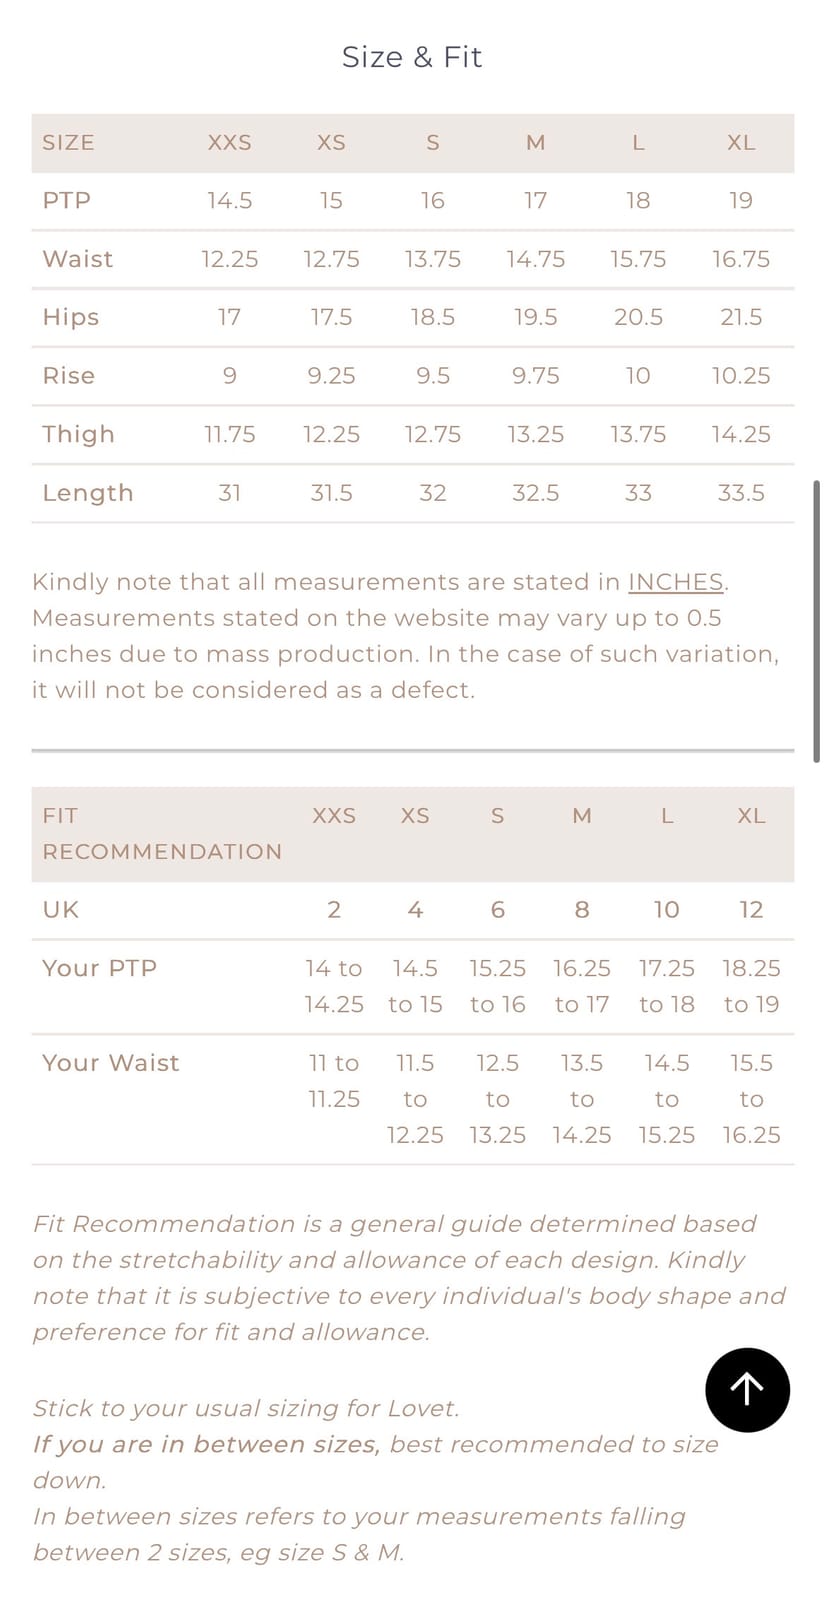Select the Size & Fit heading
The height and width of the screenshot is (1600, 826).
(x=412, y=57)
